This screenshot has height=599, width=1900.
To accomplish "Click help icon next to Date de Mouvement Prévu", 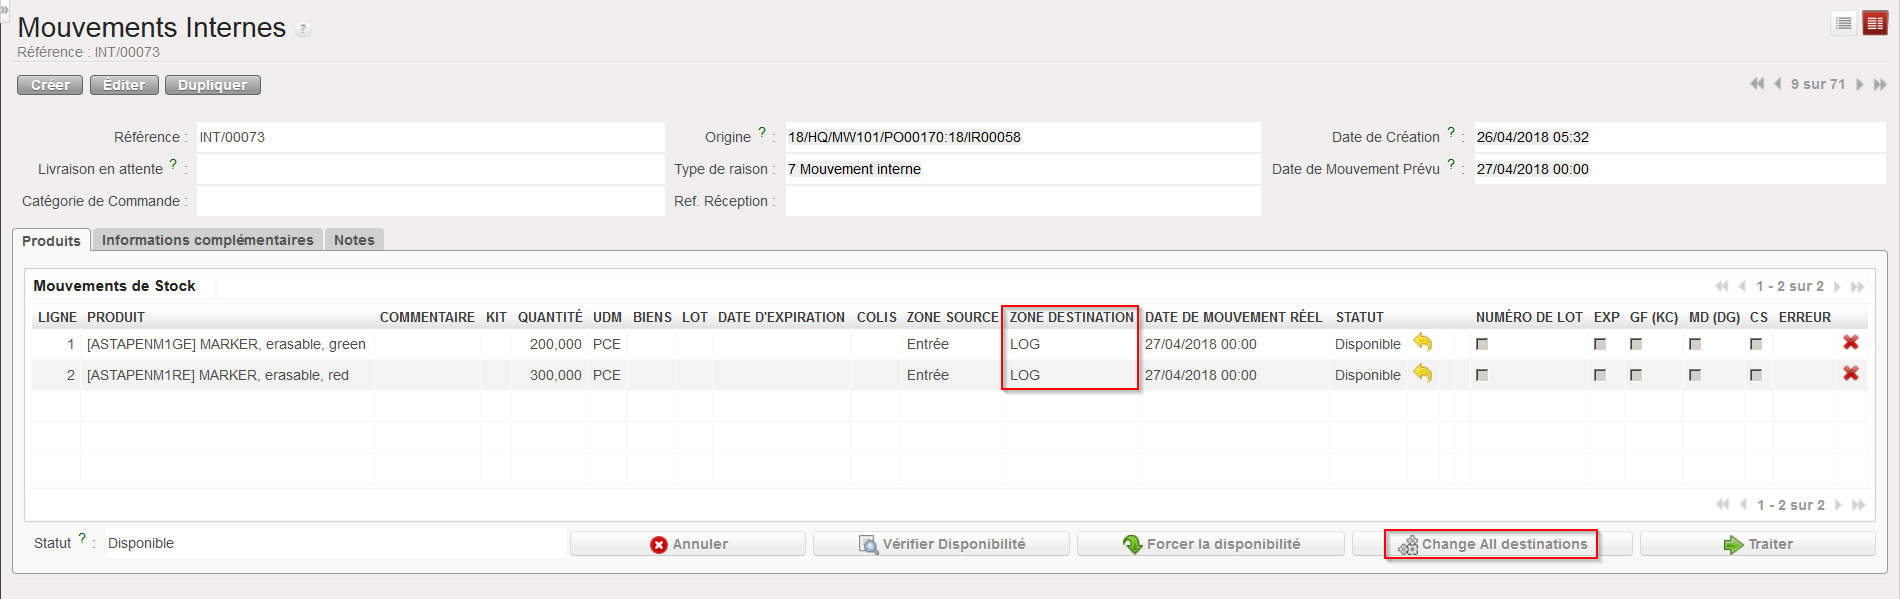I will point(1451,164).
